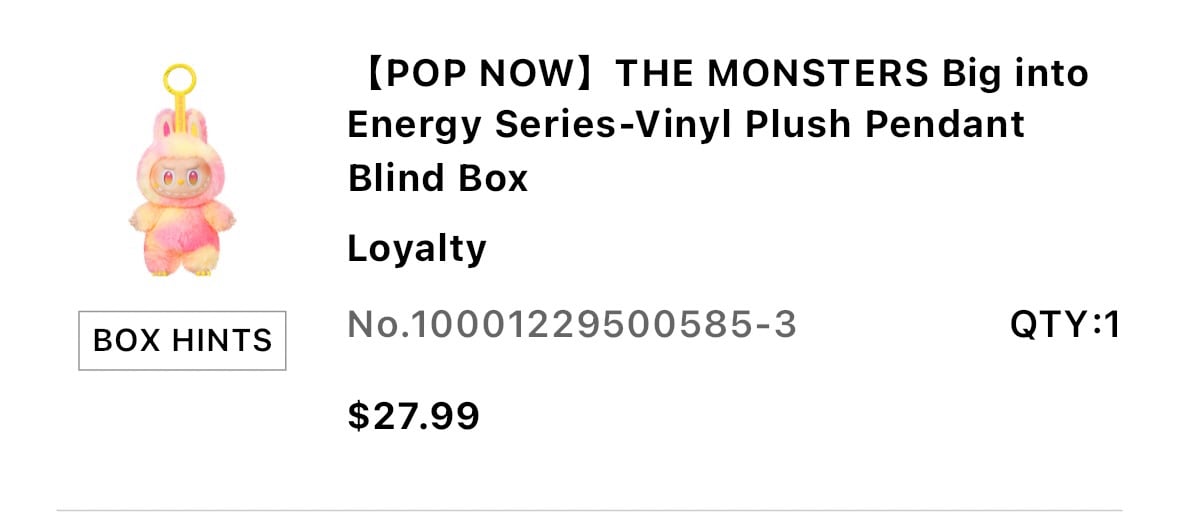Select the Loyalty variant label

[x=417, y=249]
